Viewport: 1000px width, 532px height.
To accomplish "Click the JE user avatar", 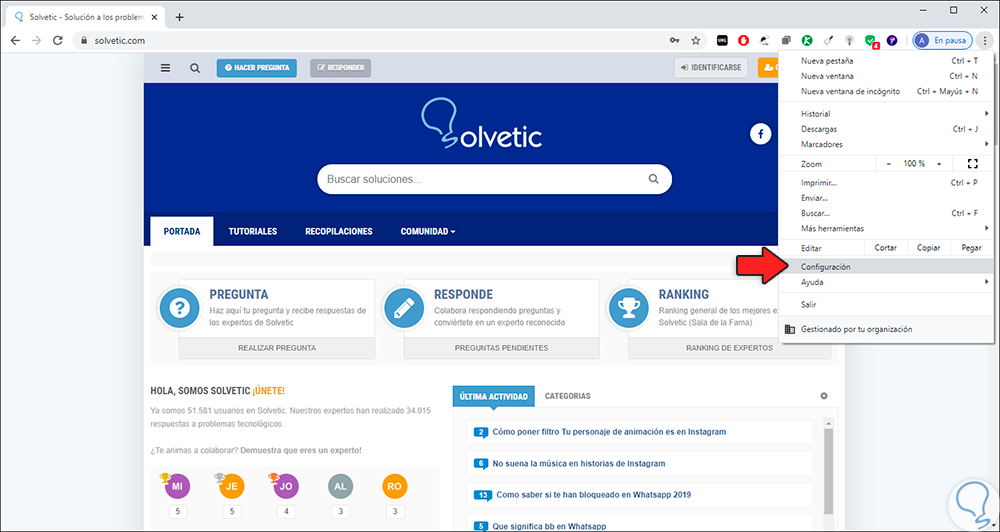I will 232,486.
